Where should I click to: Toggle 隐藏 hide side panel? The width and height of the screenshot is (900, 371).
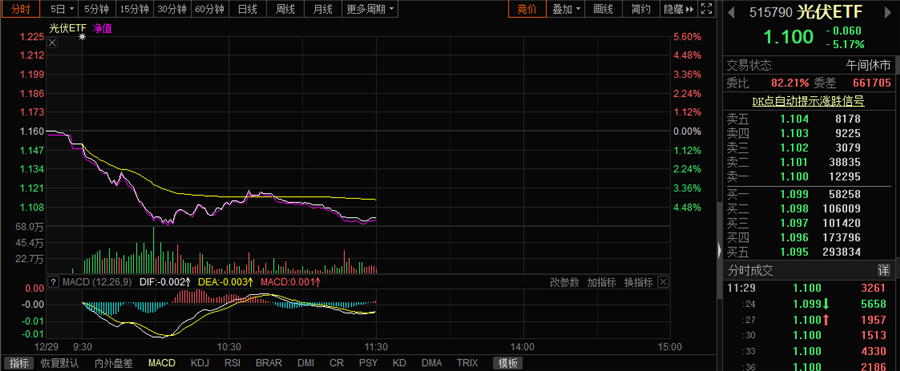tap(678, 9)
